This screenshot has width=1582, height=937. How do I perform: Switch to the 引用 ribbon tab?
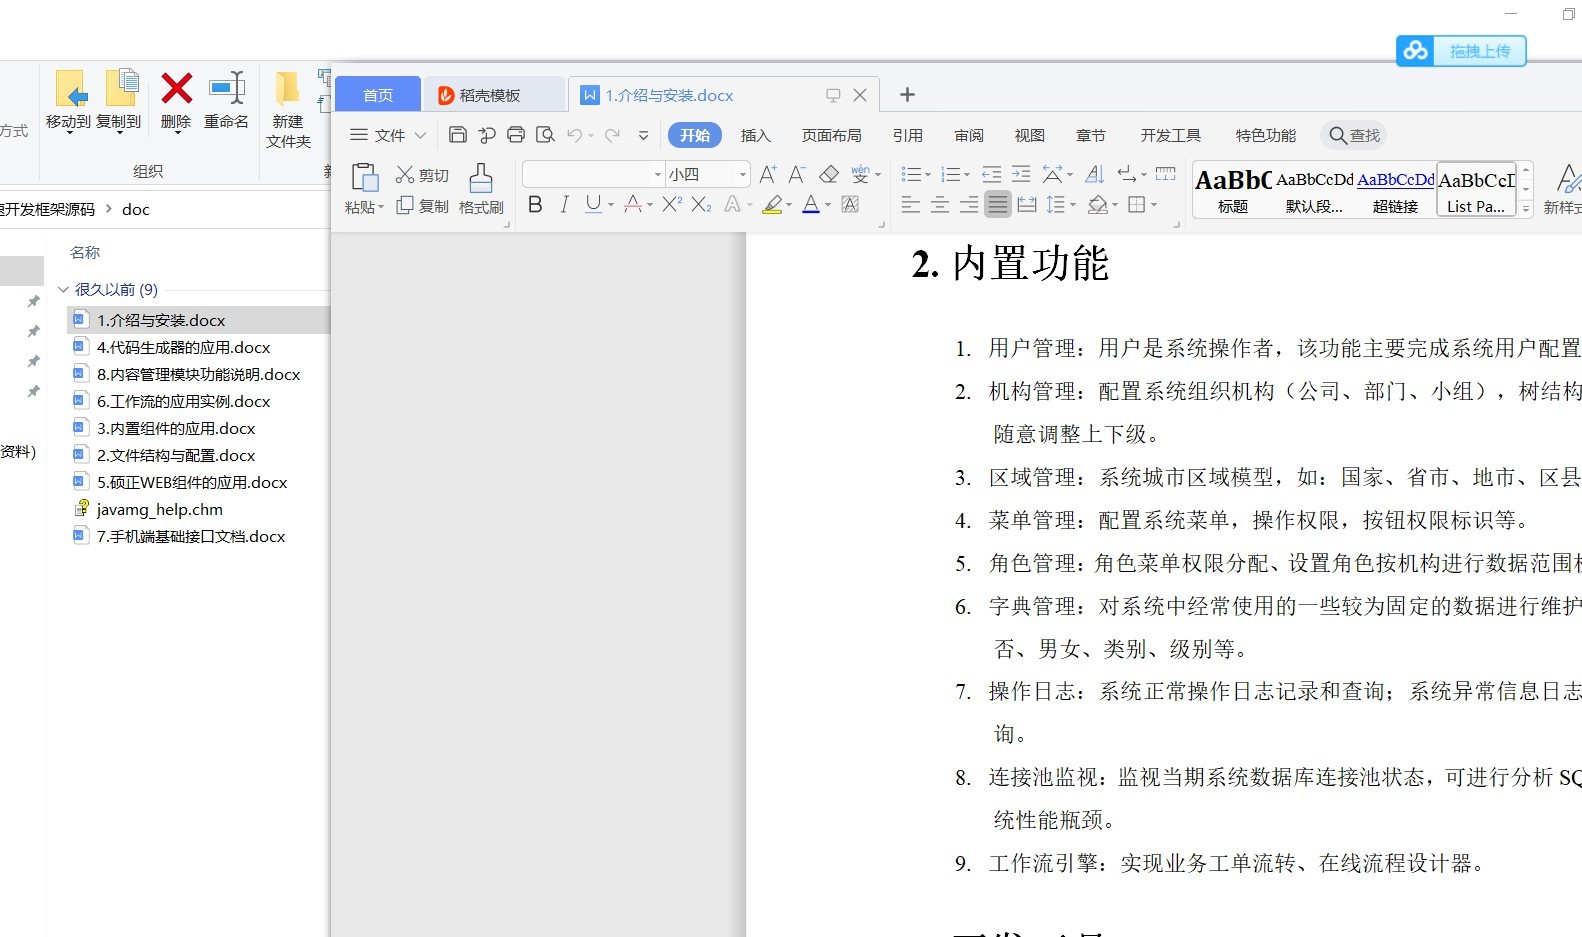coord(907,135)
